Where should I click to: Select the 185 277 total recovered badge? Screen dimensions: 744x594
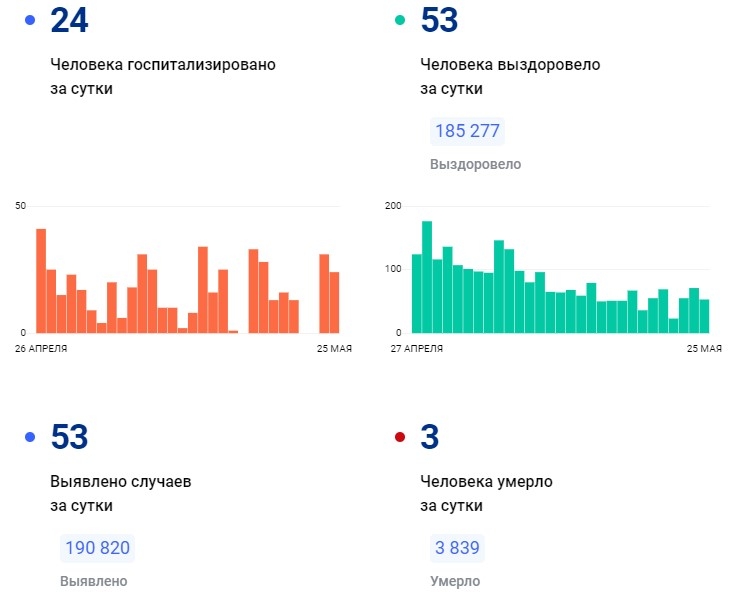(467, 131)
